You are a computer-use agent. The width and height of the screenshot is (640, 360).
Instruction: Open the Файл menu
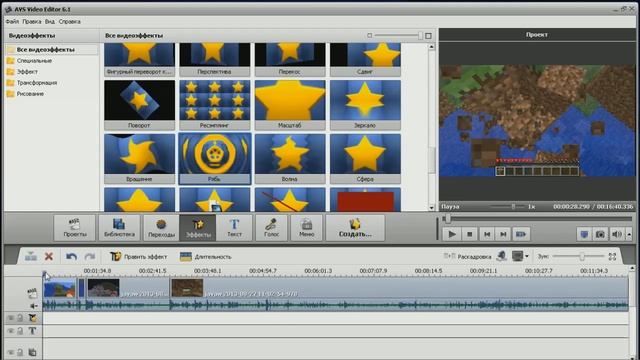pos(12,21)
